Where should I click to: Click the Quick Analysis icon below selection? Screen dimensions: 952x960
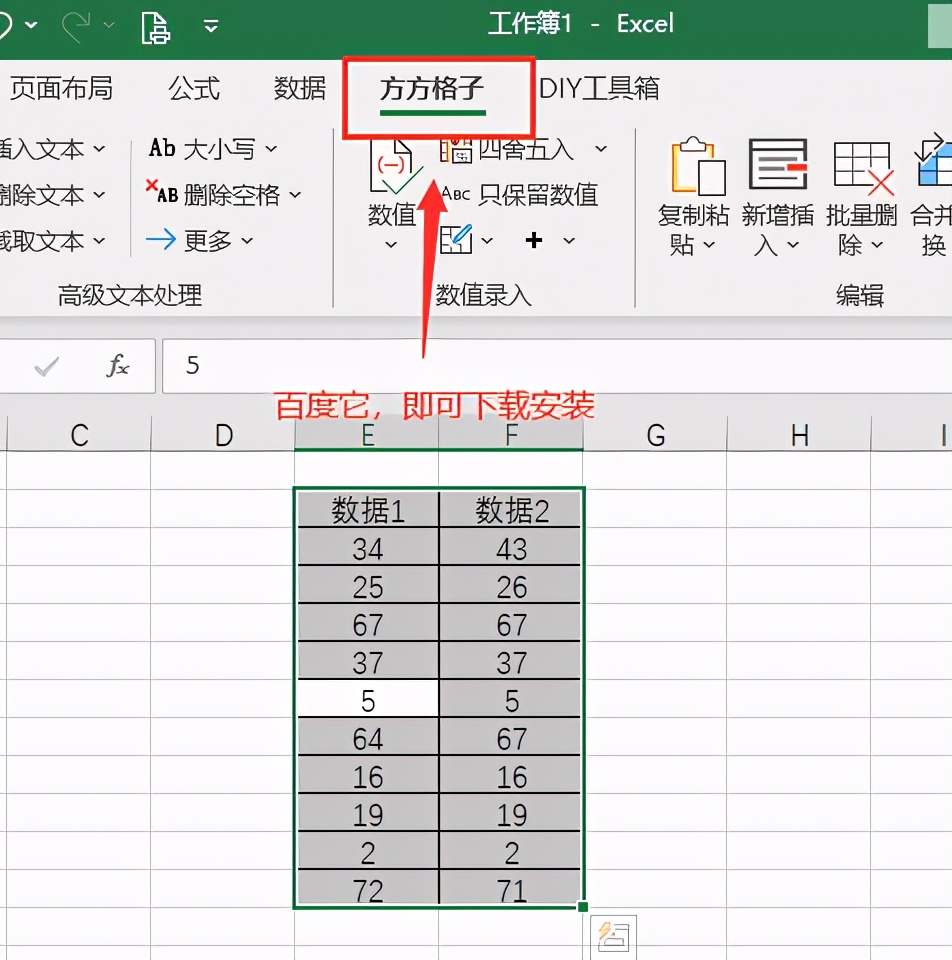tap(613, 937)
